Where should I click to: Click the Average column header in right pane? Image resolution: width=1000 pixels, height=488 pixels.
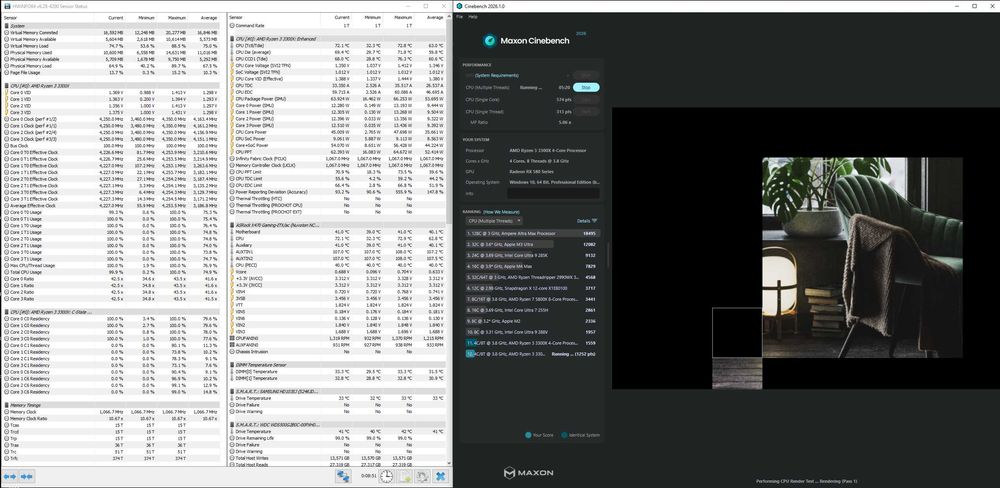[x=435, y=18]
